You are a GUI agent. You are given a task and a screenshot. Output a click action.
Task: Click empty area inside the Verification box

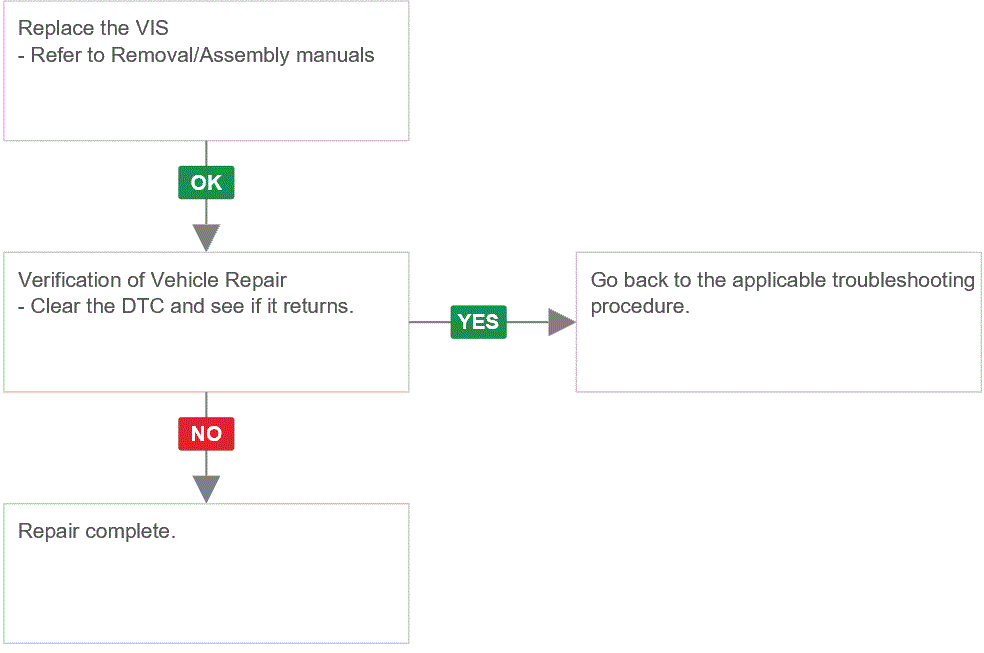point(206,354)
